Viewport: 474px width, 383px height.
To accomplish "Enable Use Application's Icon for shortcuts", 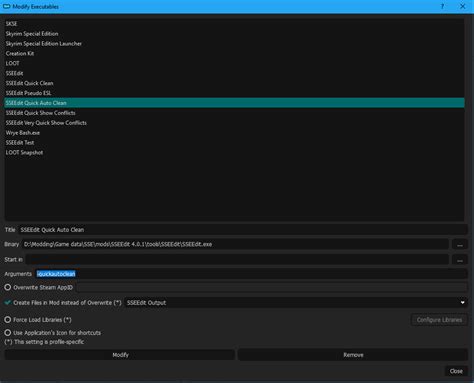I will (x=8, y=333).
